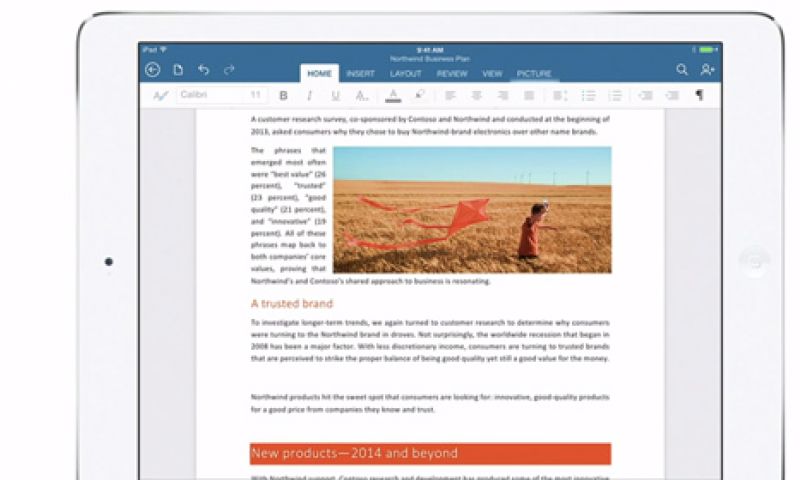
Task: Switch to the HOME tab
Action: tap(319, 73)
